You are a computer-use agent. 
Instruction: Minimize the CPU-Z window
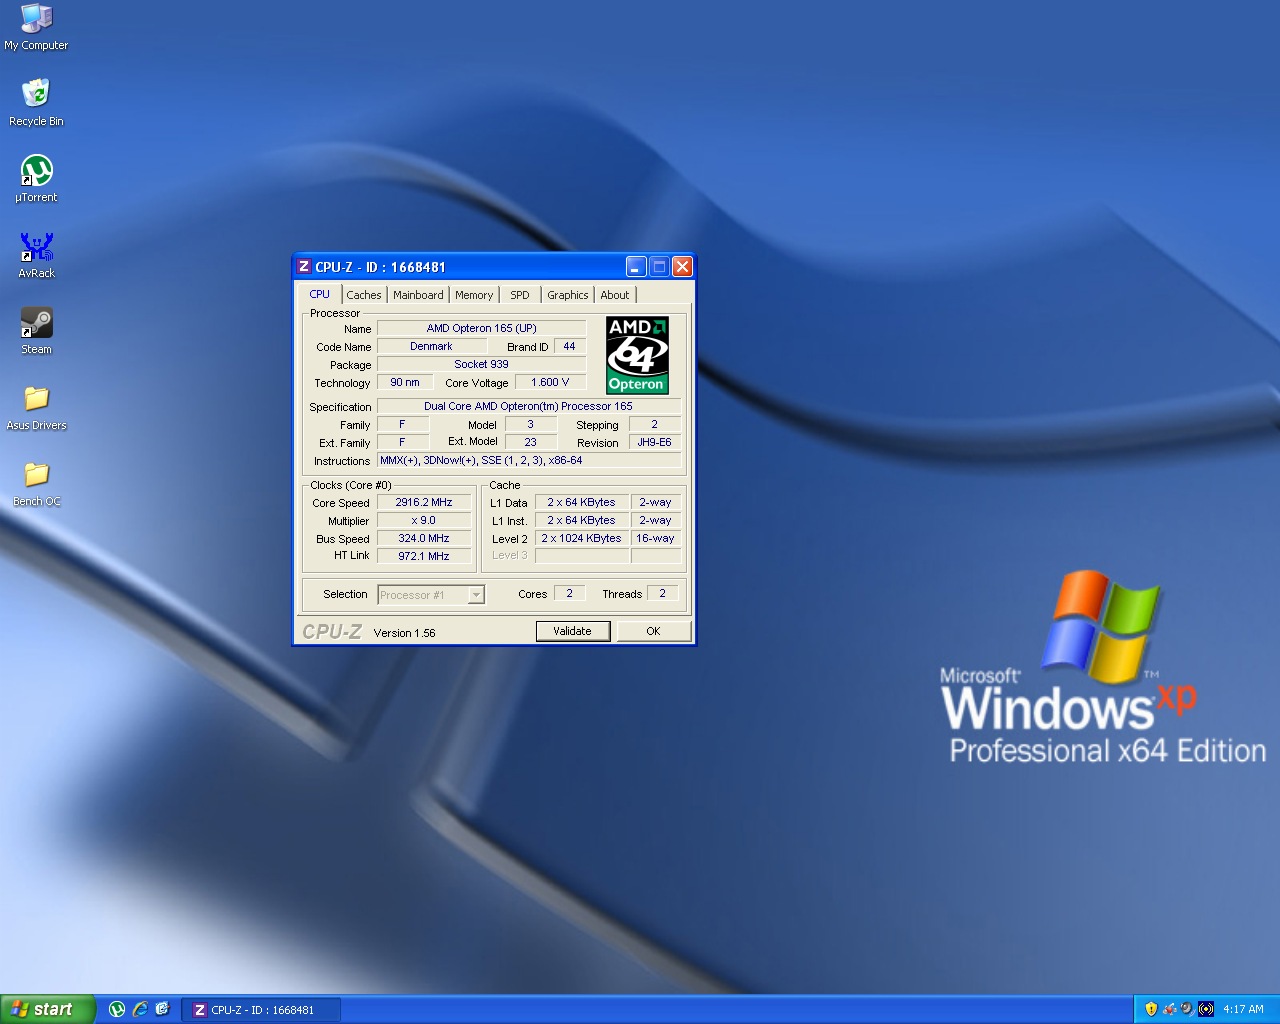coord(636,266)
